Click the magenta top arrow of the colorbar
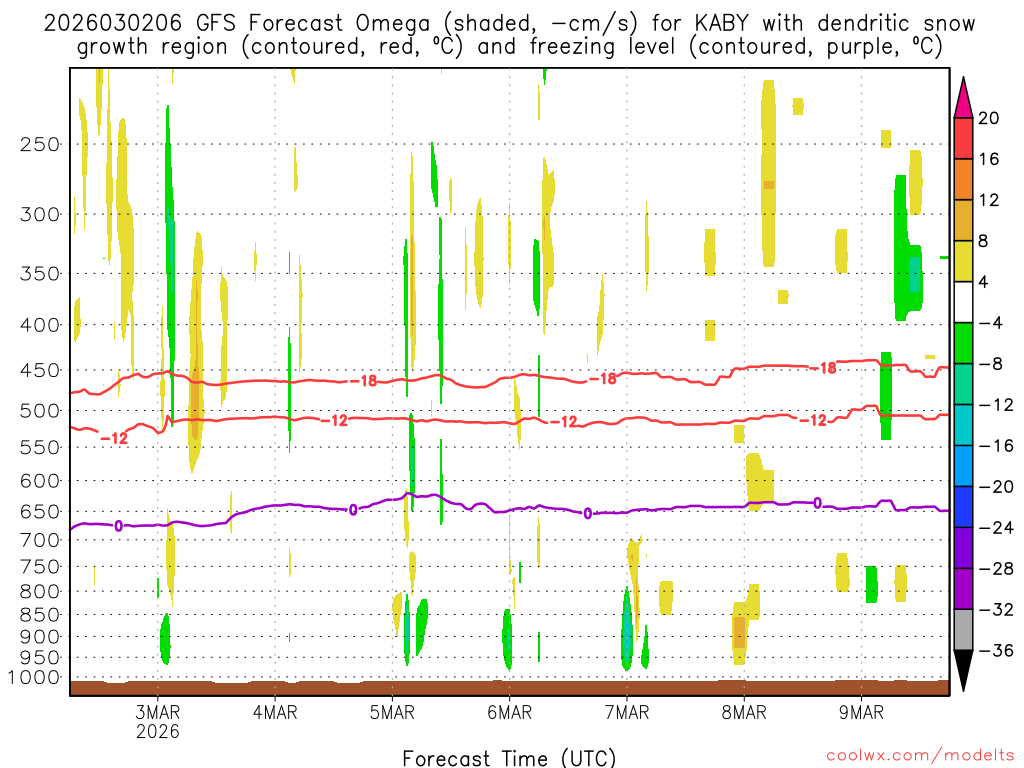The height and width of the screenshot is (768, 1024). pyautogui.click(x=963, y=99)
